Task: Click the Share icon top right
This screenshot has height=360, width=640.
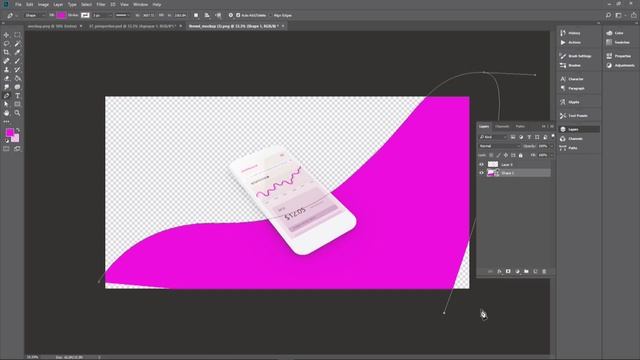Action: [634, 15]
